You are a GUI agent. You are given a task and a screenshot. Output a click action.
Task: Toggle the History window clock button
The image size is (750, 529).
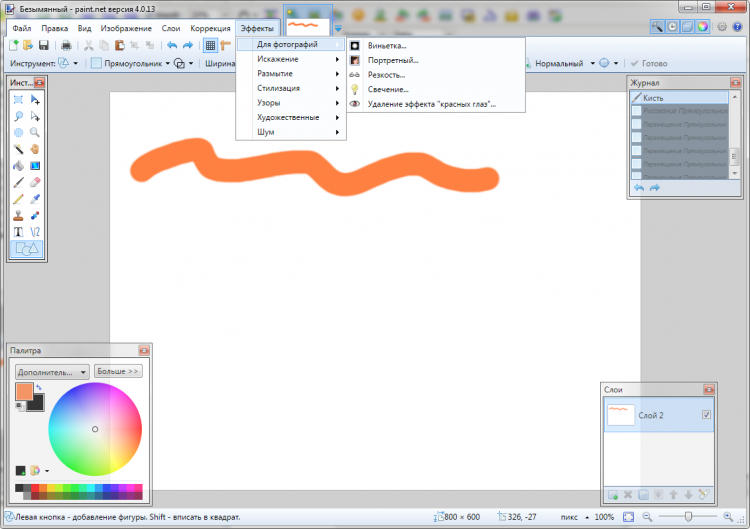(673, 27)
